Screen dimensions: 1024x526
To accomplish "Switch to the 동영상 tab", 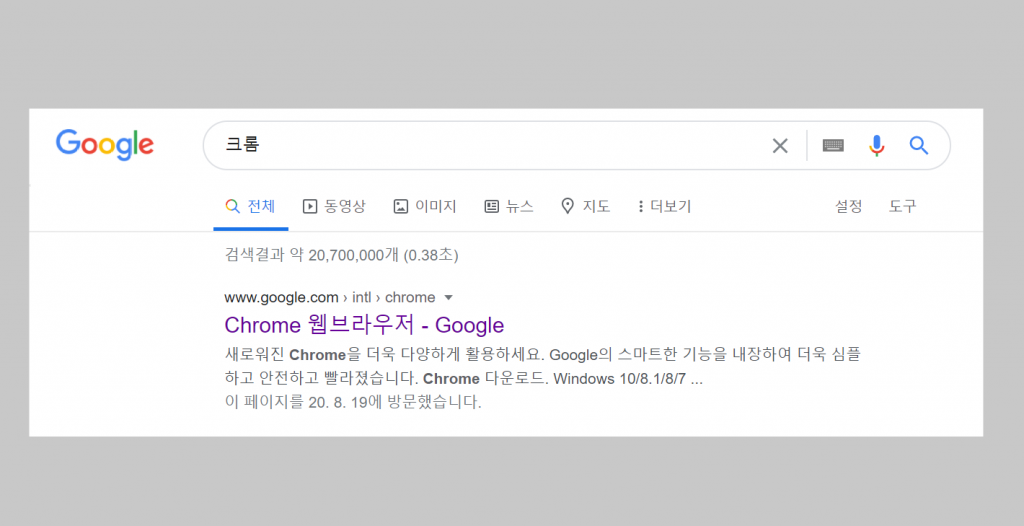I will point(334,206).
